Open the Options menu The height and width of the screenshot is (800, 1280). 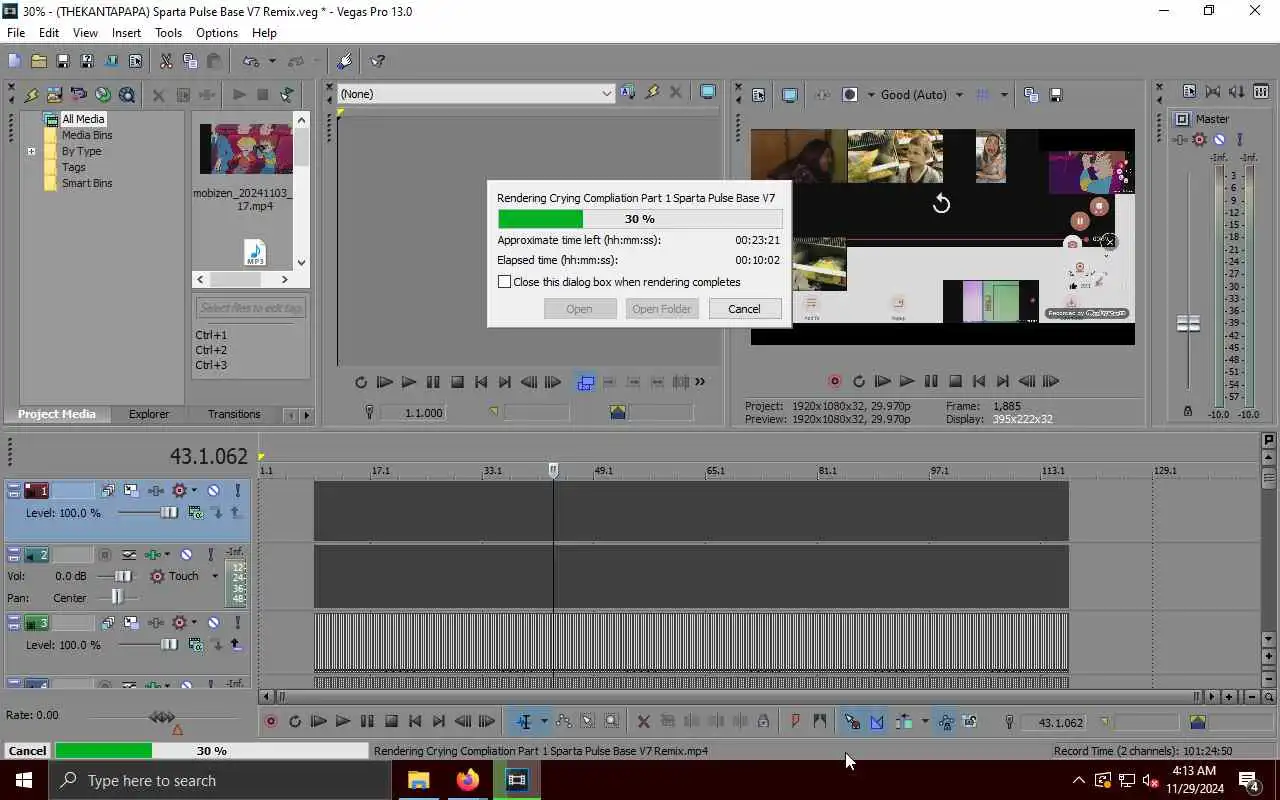(217, 33)
